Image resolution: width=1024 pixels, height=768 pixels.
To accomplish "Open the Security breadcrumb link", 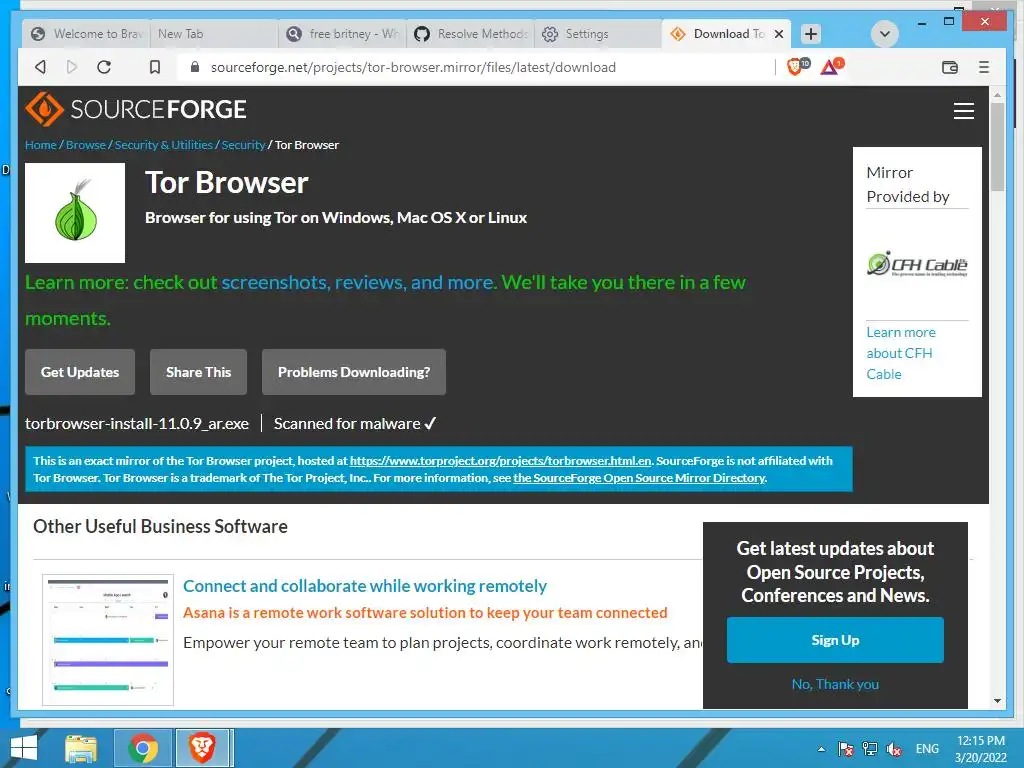I will (x=243, y=144).
